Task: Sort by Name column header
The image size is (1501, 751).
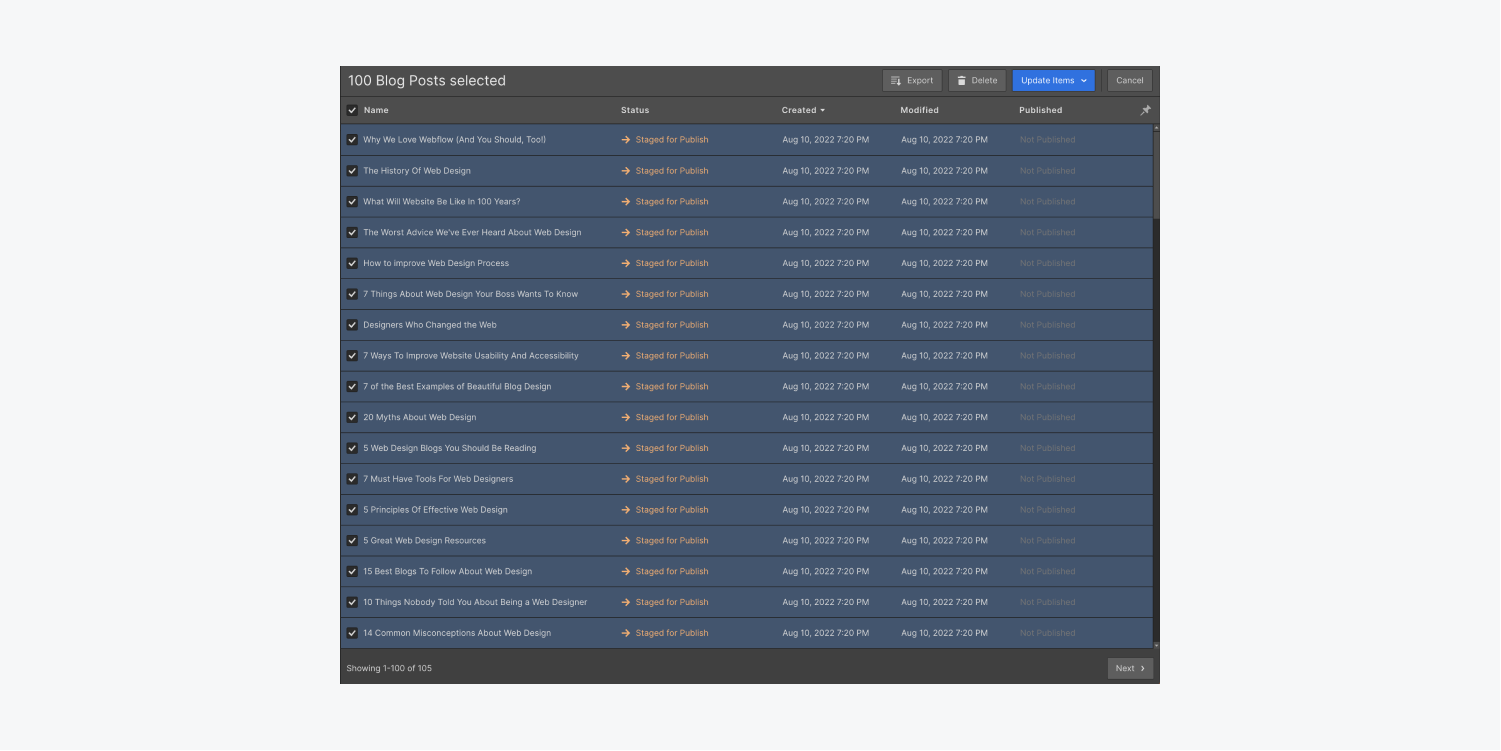Action: tap(376, 110)
